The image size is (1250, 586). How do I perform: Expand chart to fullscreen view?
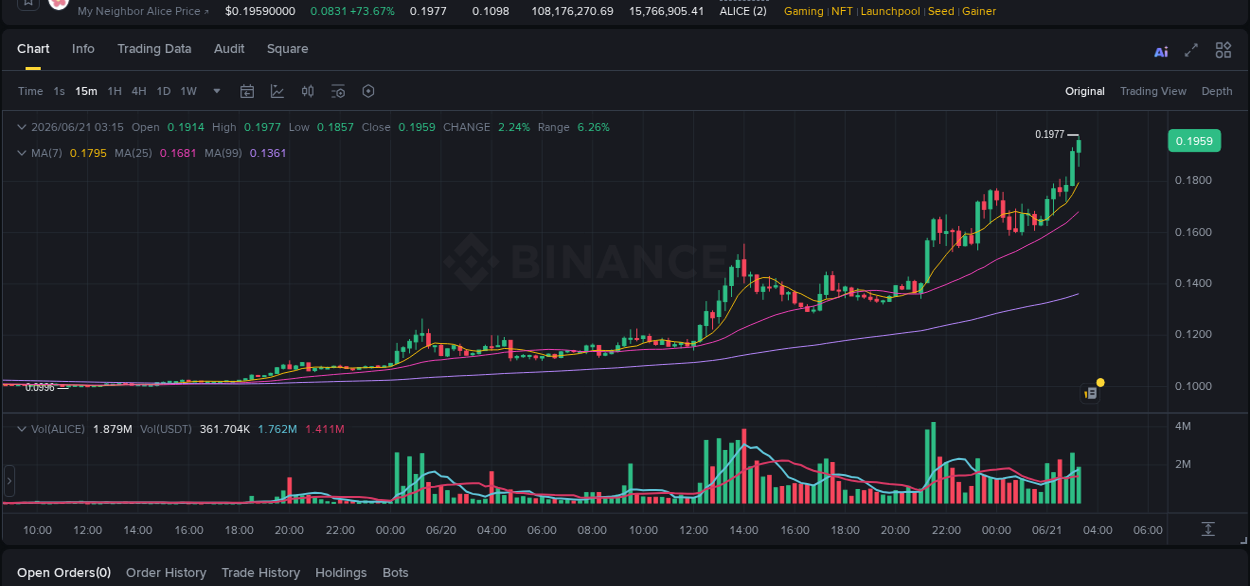tap(1191, 50)
